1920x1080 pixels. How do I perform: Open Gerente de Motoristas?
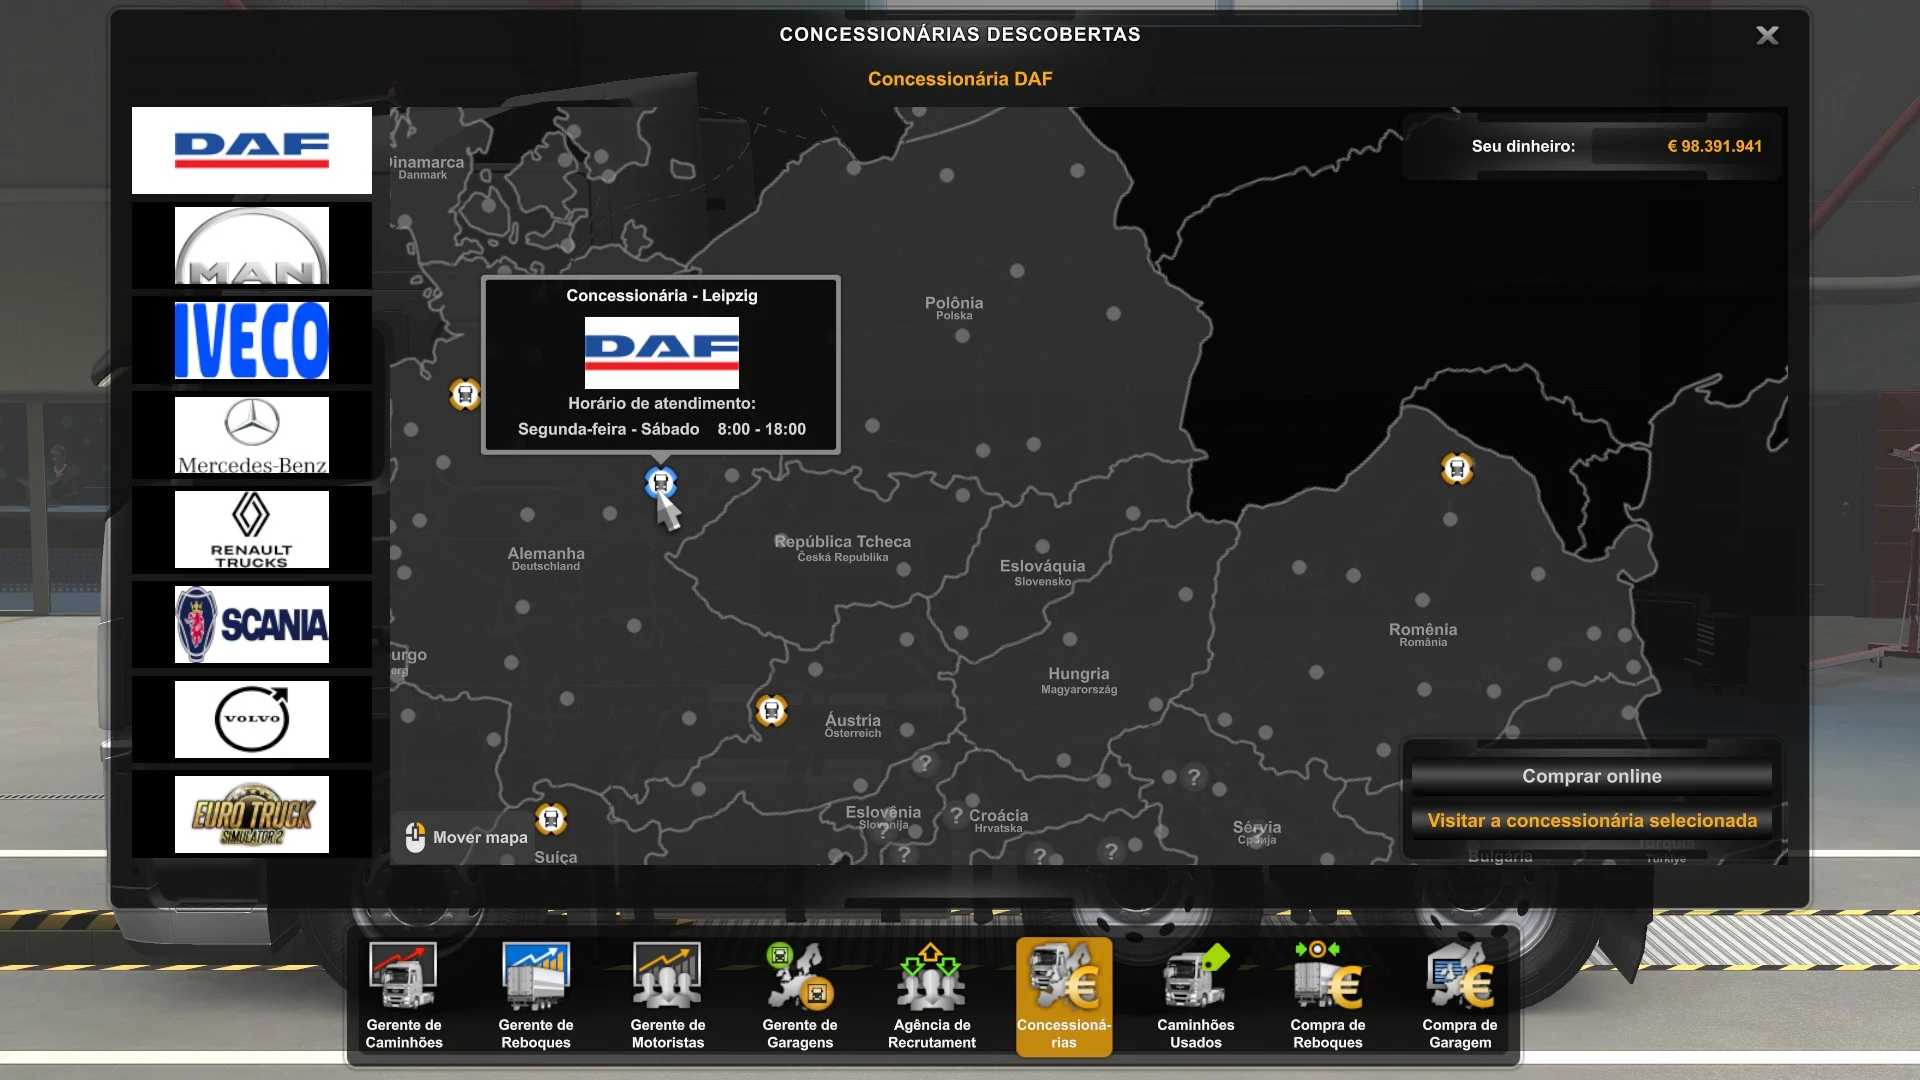668,996
